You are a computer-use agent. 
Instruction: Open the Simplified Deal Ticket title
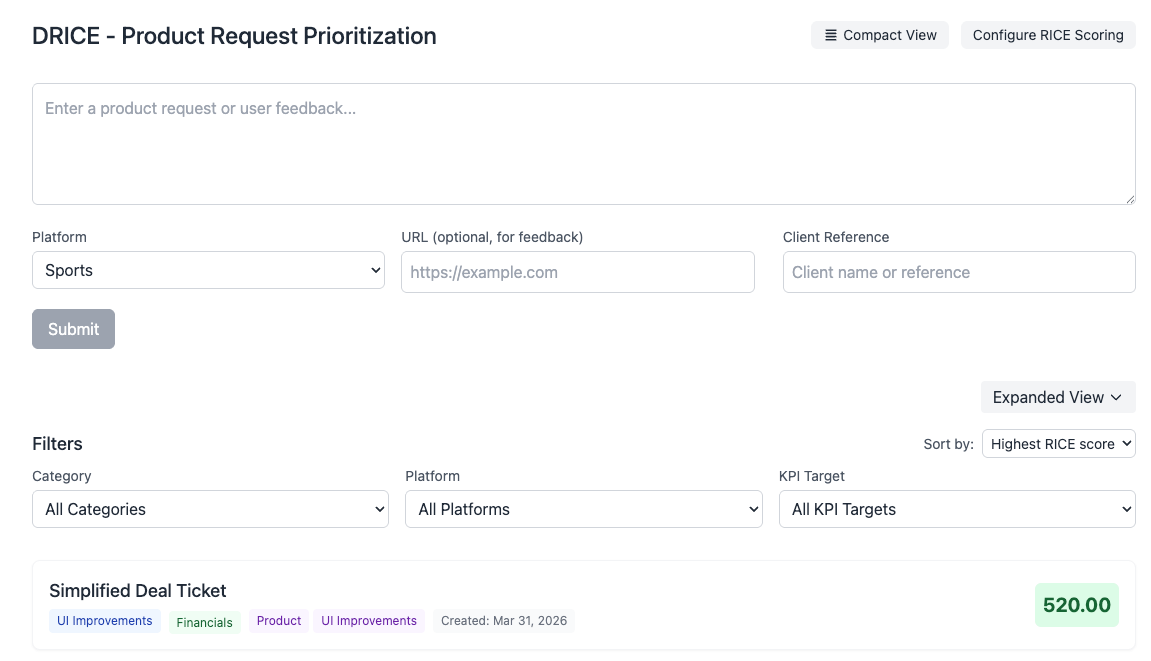point(138,591)
